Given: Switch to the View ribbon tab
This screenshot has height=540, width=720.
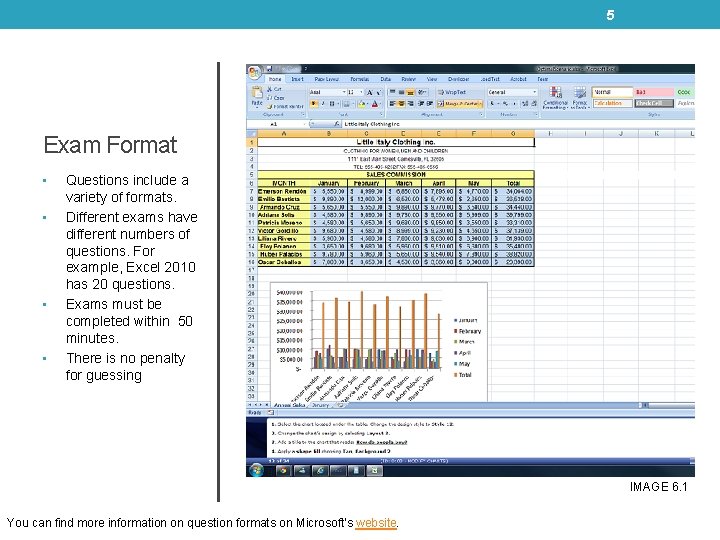Looking at the screenshot, I should [432, 79].
